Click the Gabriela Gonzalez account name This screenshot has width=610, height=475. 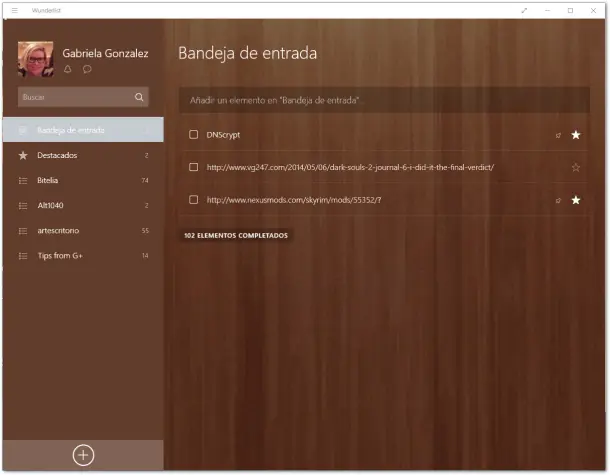pyautogui.click(x=105, y=53)
